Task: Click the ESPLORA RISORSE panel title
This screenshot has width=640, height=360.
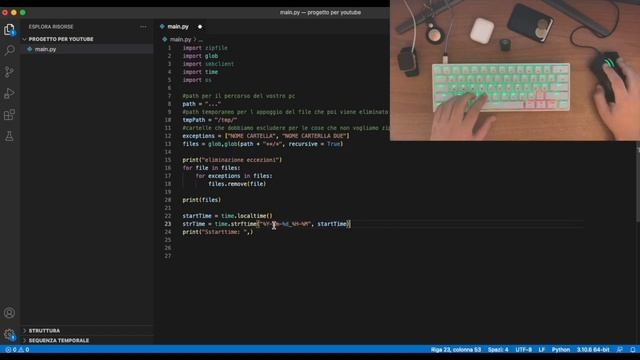Action: [51, 27]
